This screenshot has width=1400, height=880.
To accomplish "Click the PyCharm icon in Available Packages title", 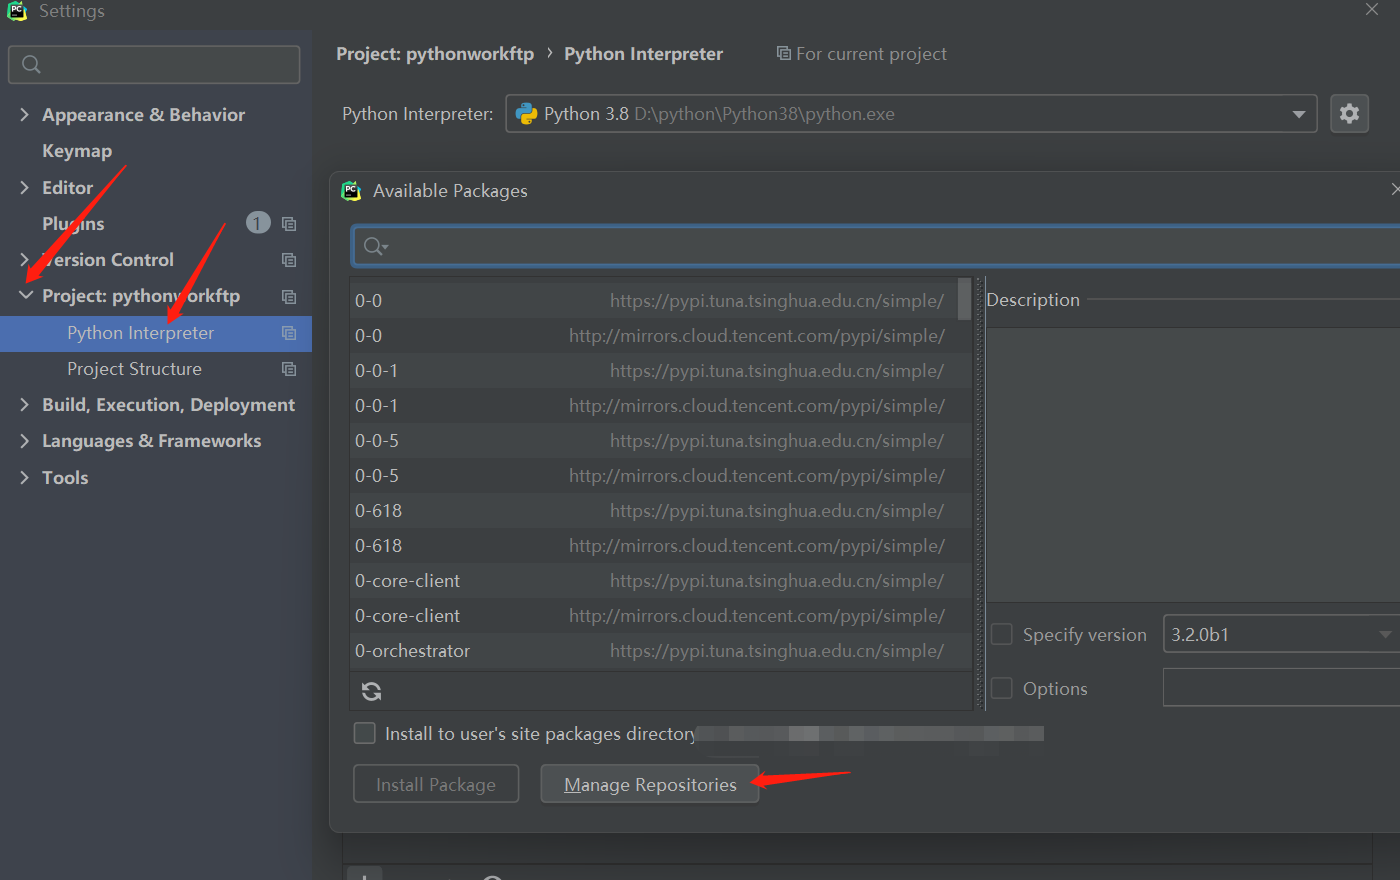I will coord(351,191).
